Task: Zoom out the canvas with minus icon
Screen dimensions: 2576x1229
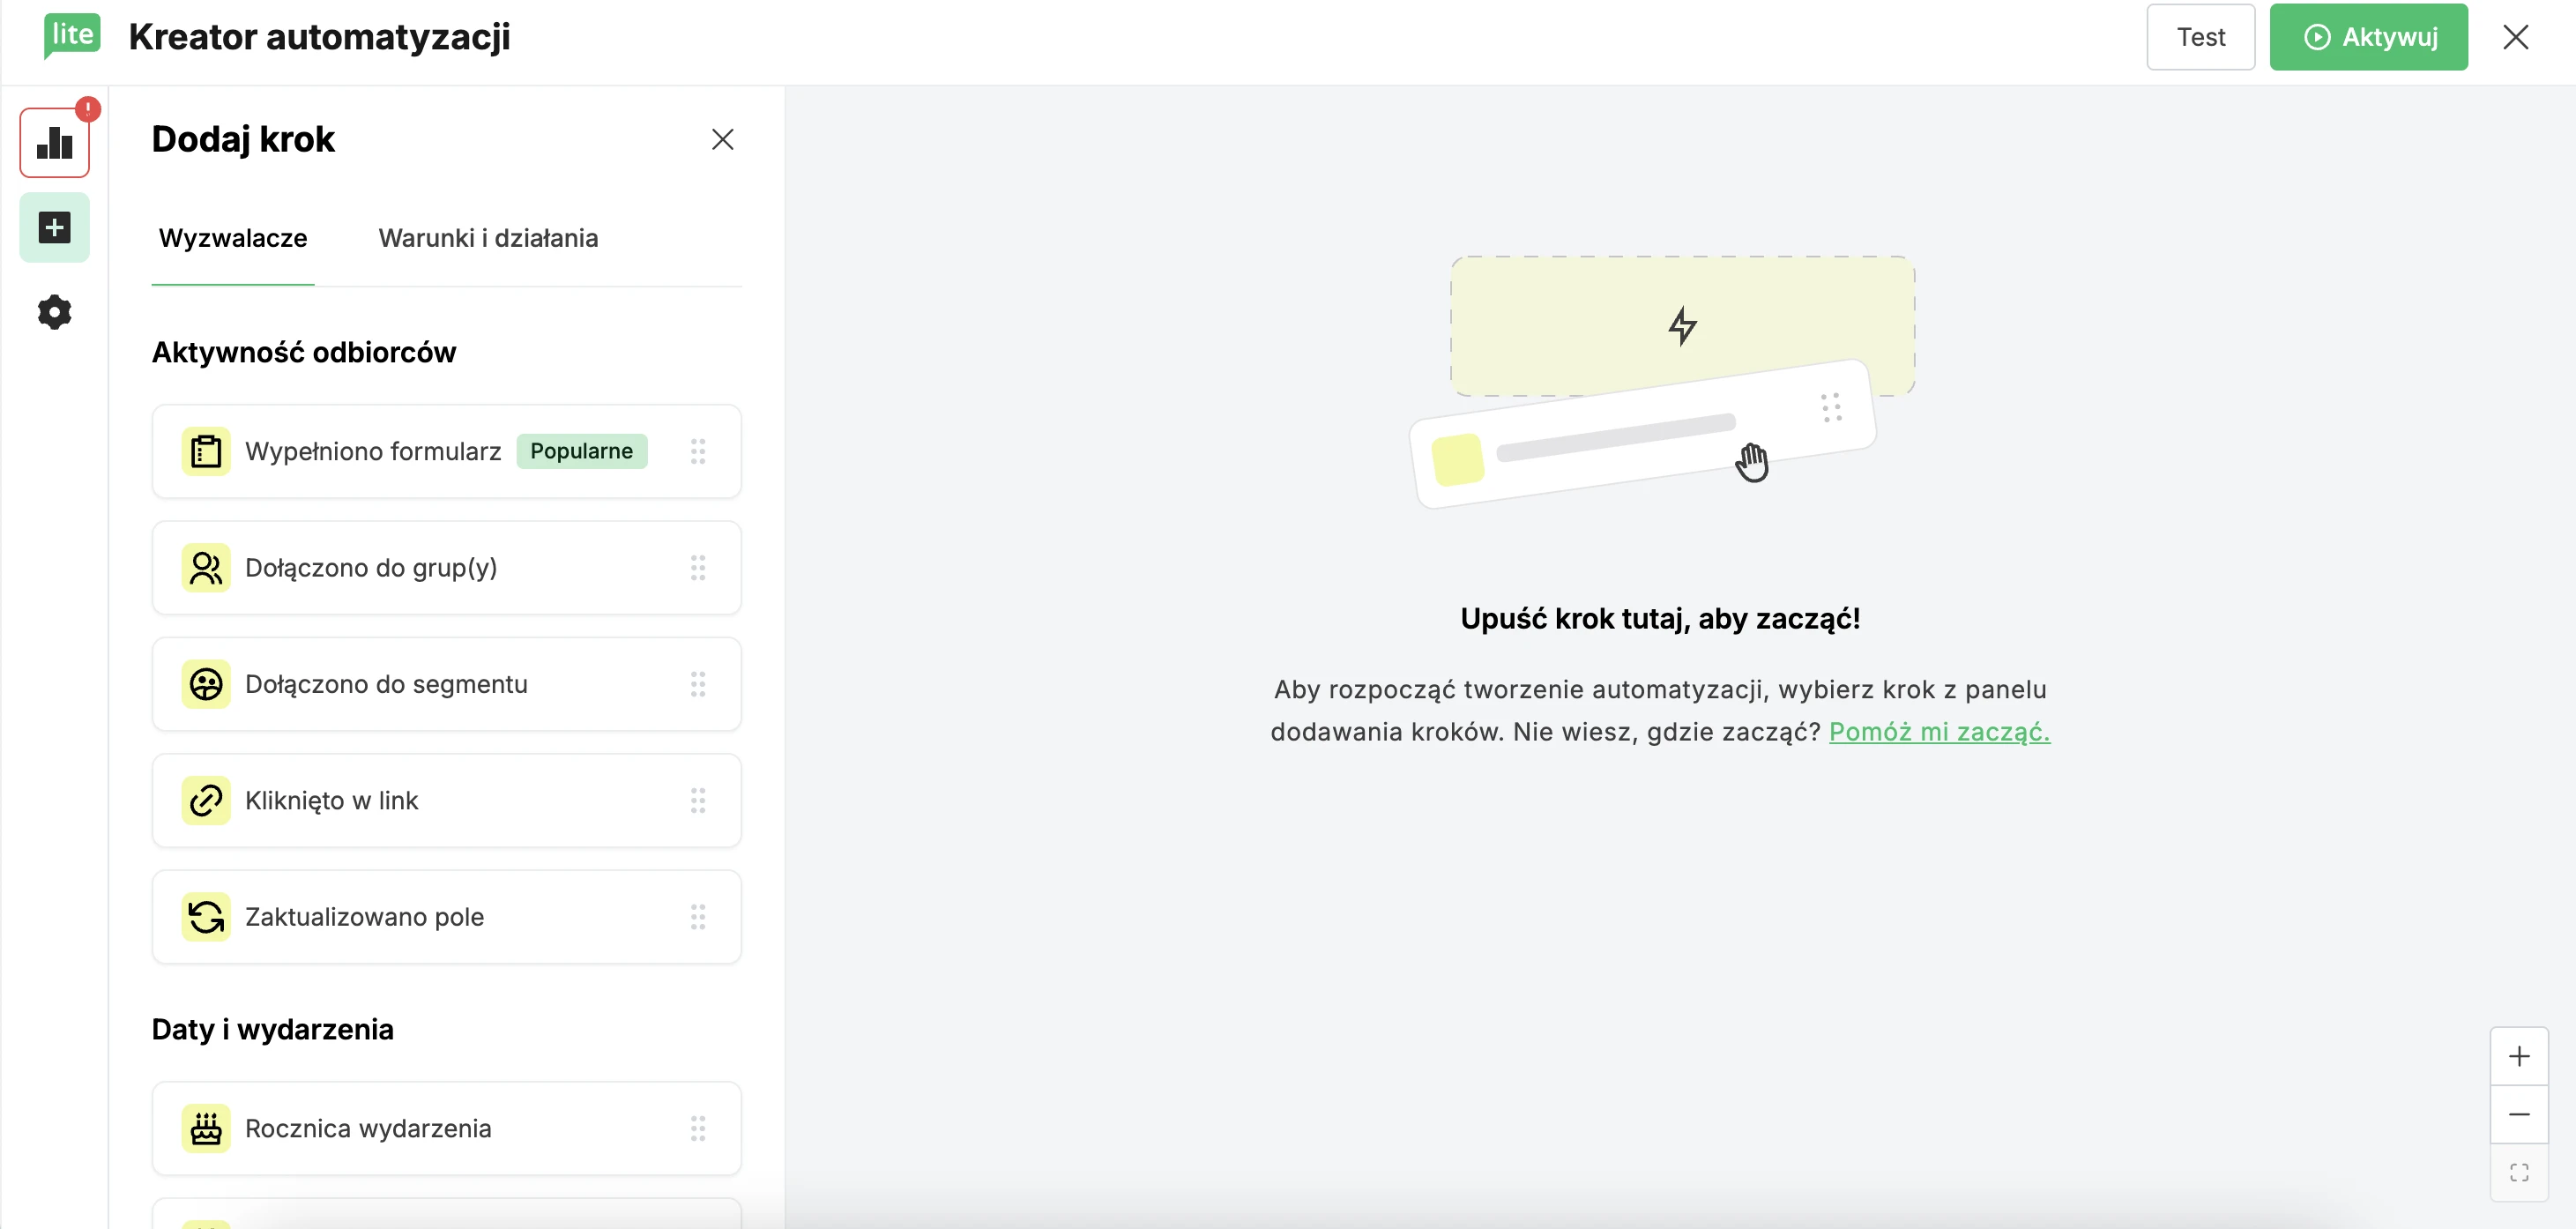Action: point(2520,1114)
